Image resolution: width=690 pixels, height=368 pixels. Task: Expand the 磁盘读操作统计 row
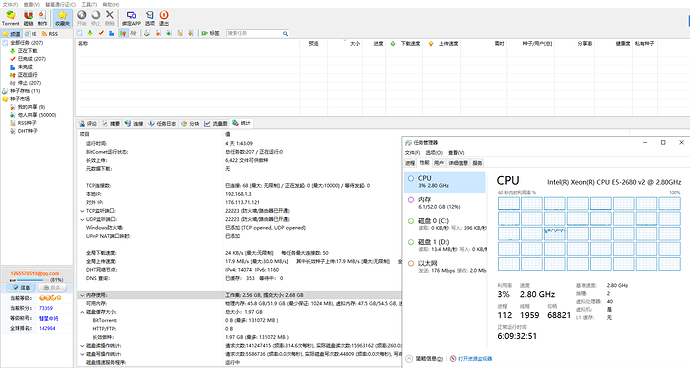point(82,346)
